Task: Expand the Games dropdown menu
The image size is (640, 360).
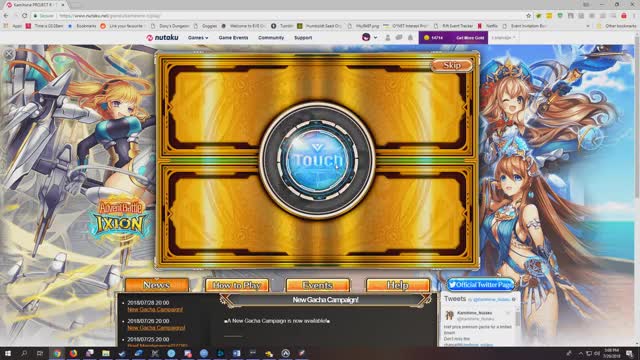Action: (x=198, y=38)
